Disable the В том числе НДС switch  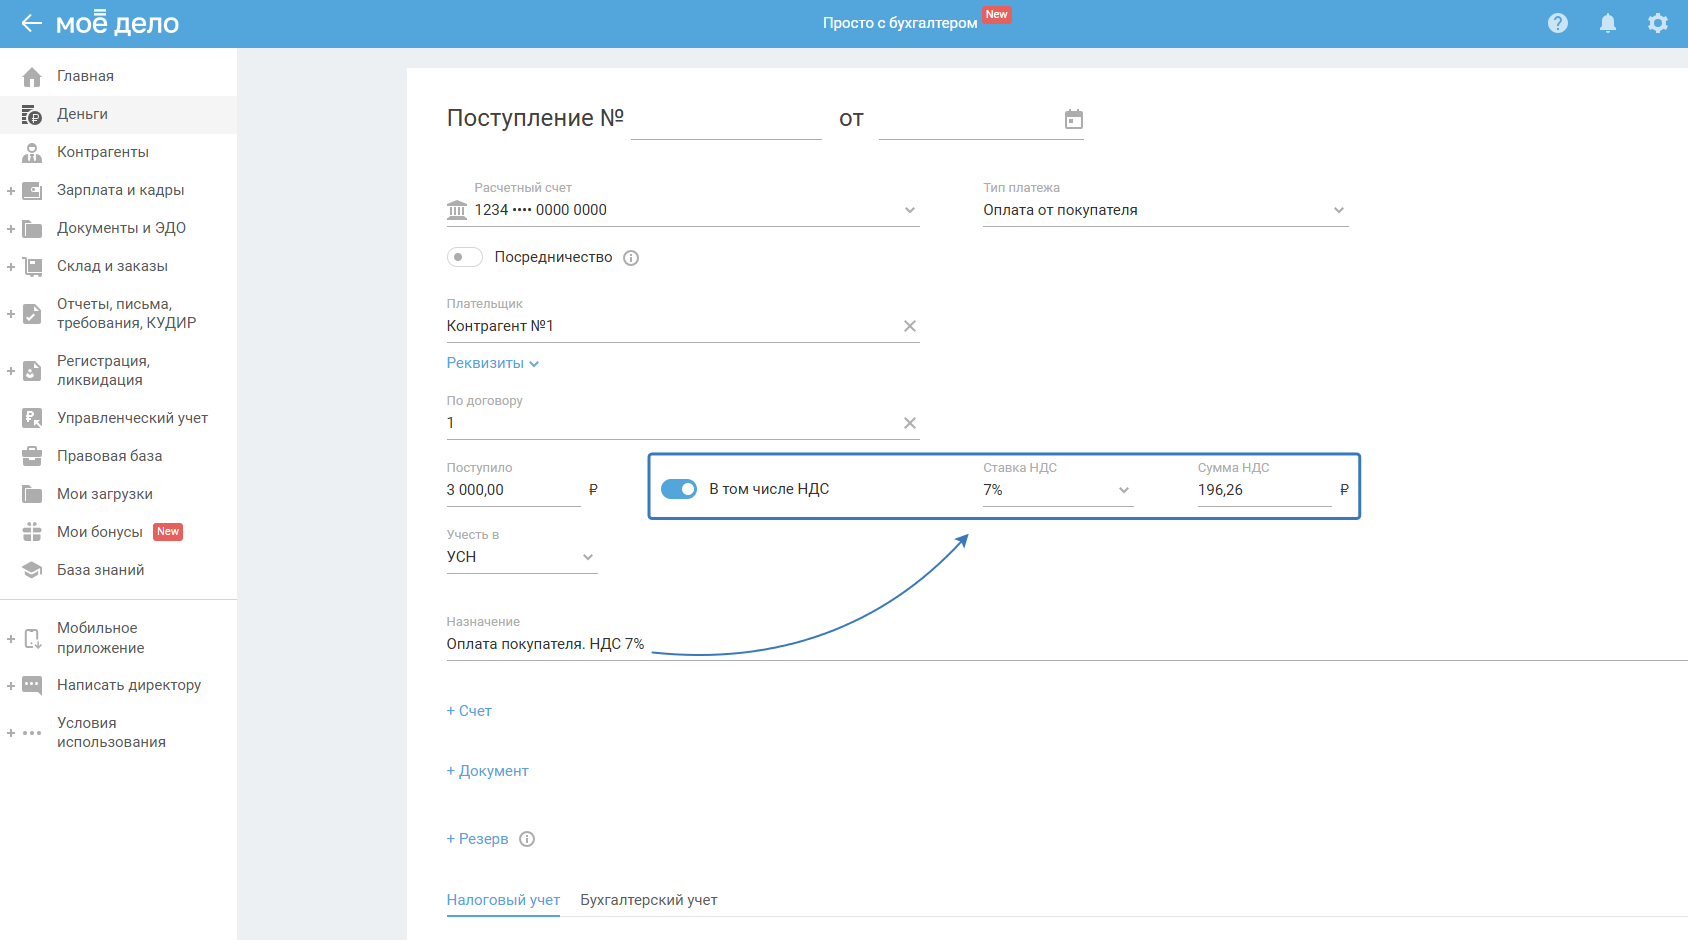click(679, 489)
